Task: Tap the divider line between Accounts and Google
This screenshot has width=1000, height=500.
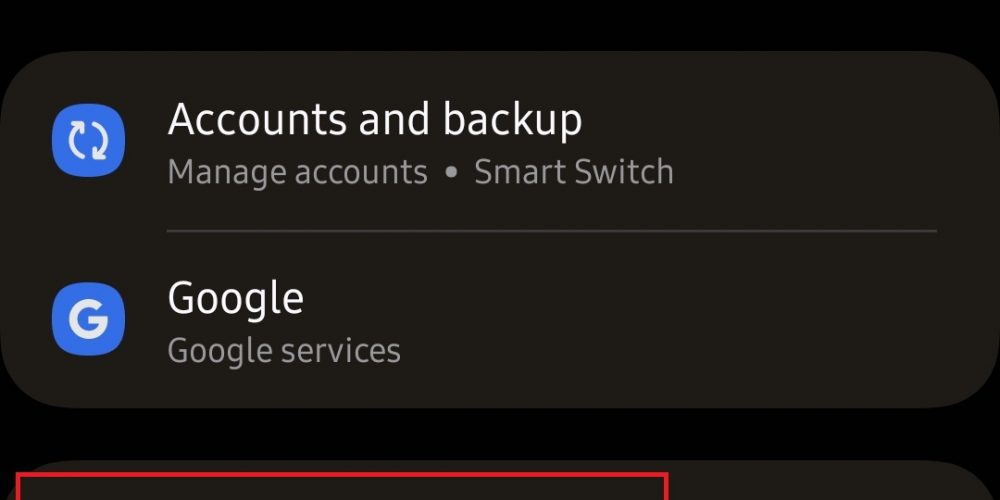Action: (x=552, y=231)
